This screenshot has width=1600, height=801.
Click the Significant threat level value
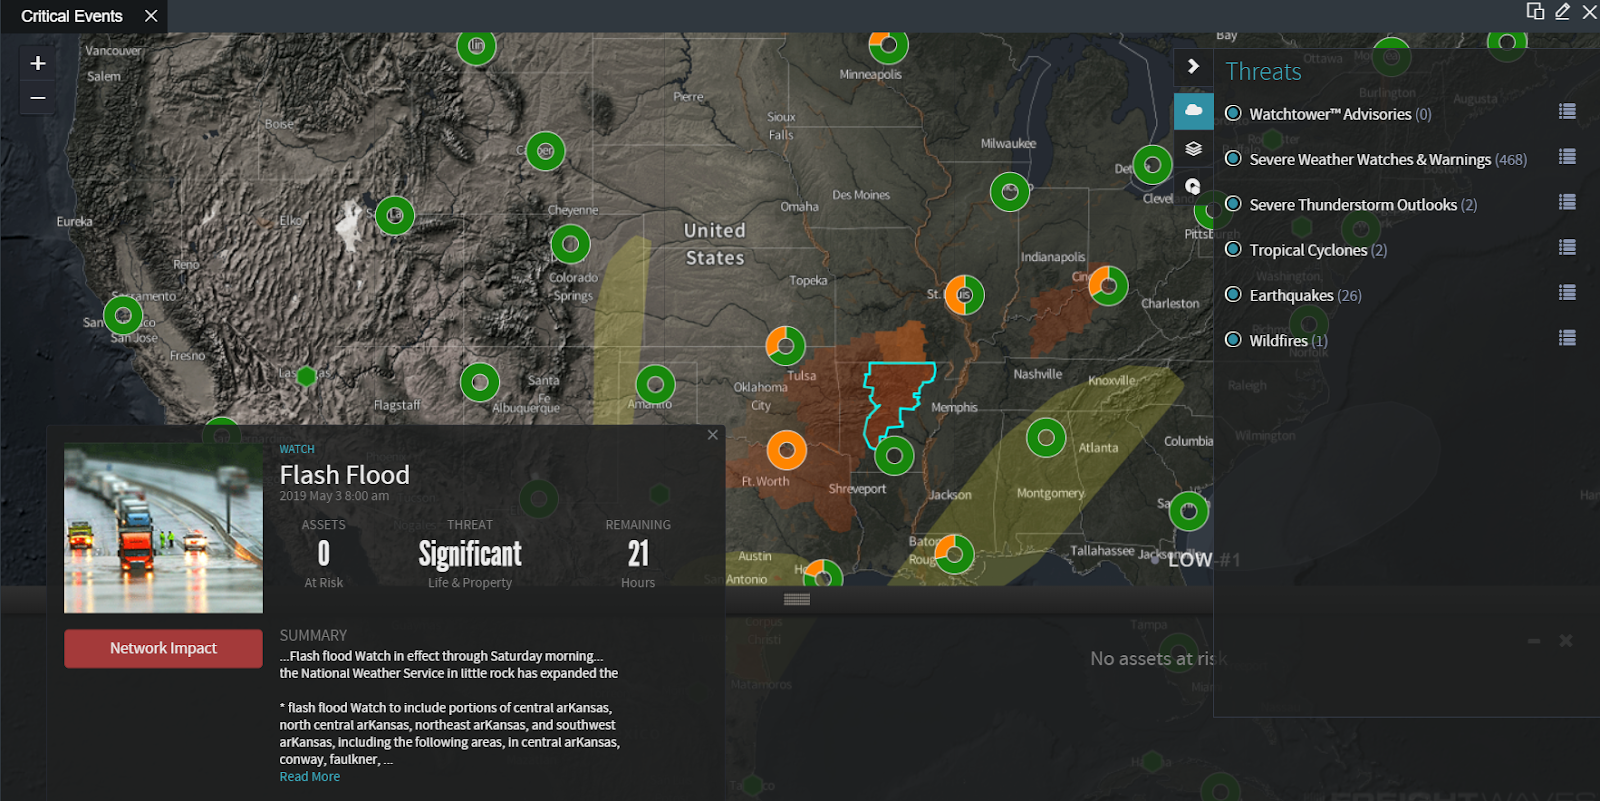[x=470, y=553]
